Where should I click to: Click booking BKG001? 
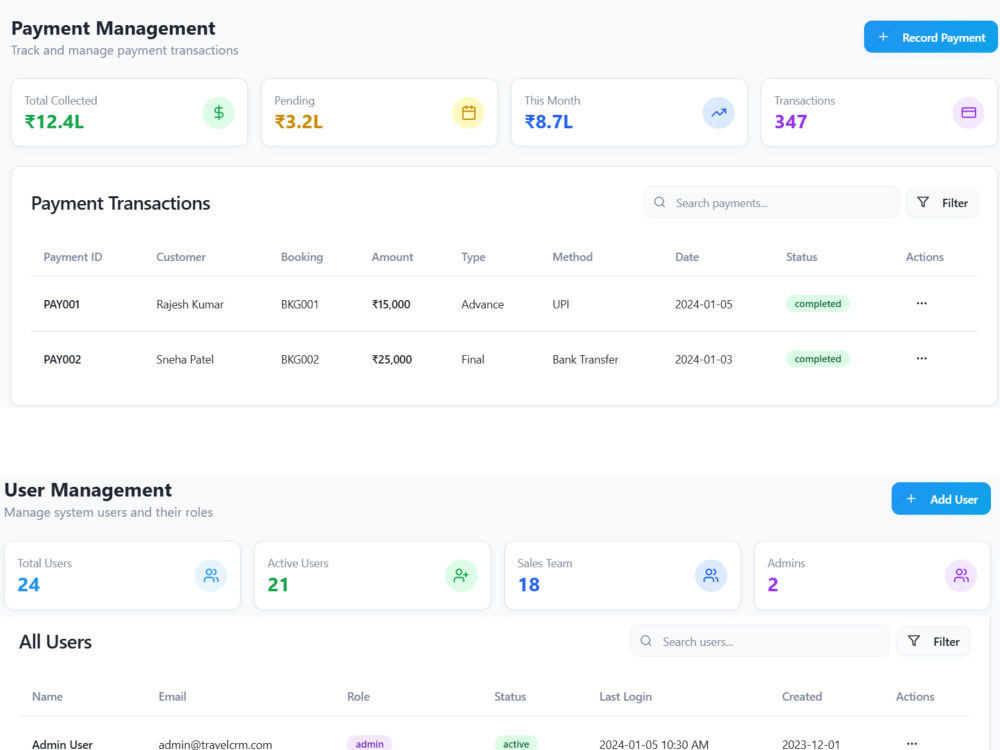300,304
